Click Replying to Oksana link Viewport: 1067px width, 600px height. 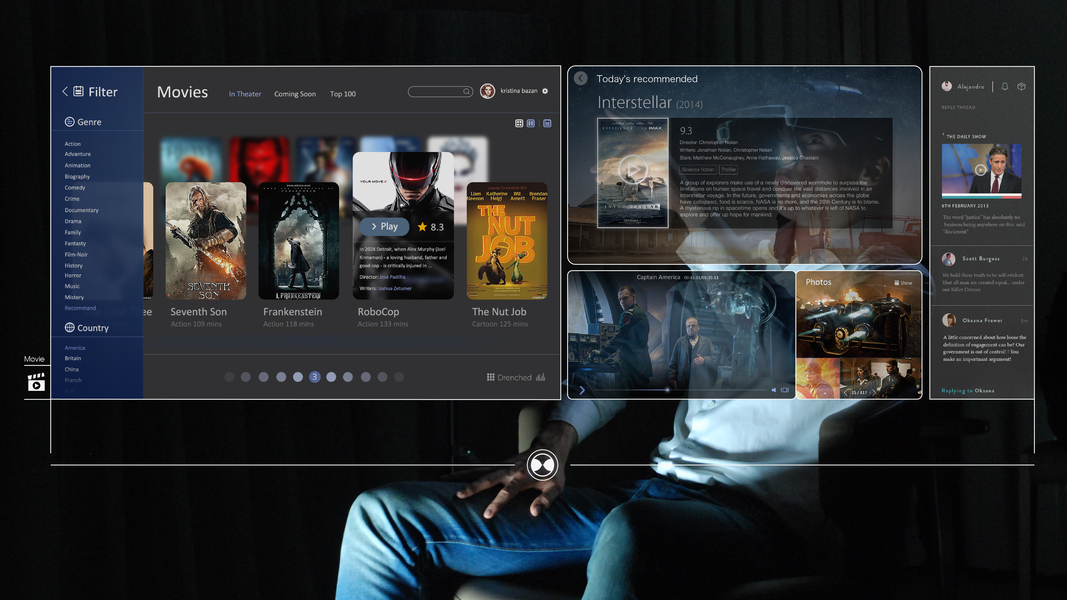click(968, 390)
